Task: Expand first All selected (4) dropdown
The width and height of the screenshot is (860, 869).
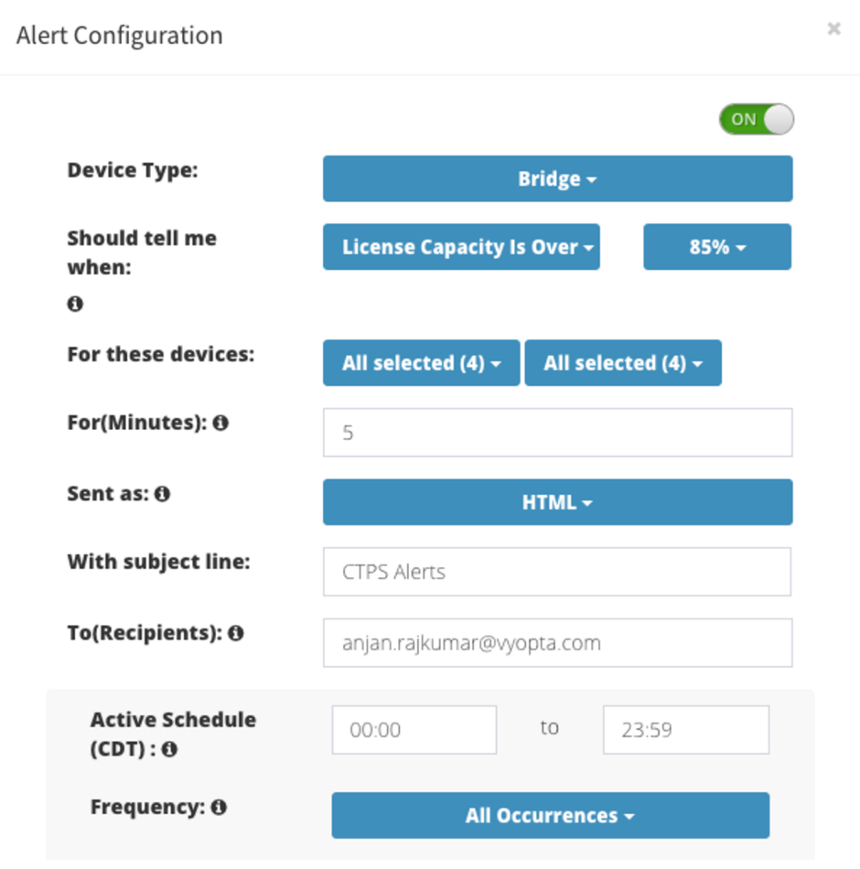Action: pyautogui.click(x=421, y=363)
